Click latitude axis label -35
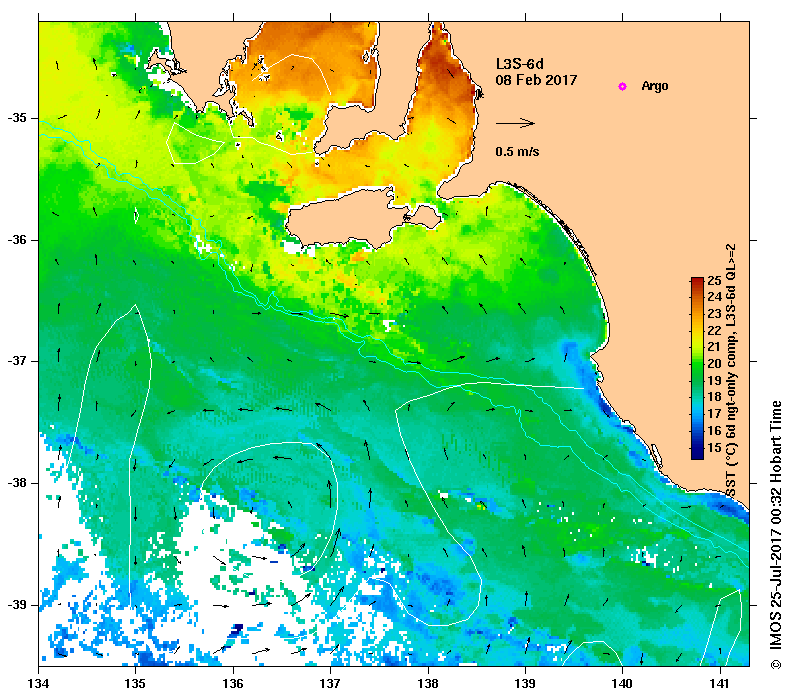This screenshot has height=700, width=791. (x=17, y=118)
